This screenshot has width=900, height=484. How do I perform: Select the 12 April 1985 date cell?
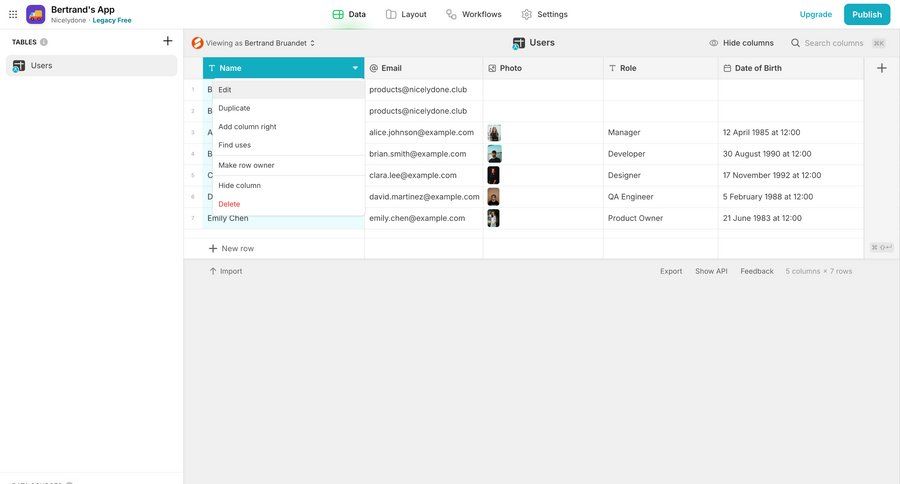pos(790,133)
